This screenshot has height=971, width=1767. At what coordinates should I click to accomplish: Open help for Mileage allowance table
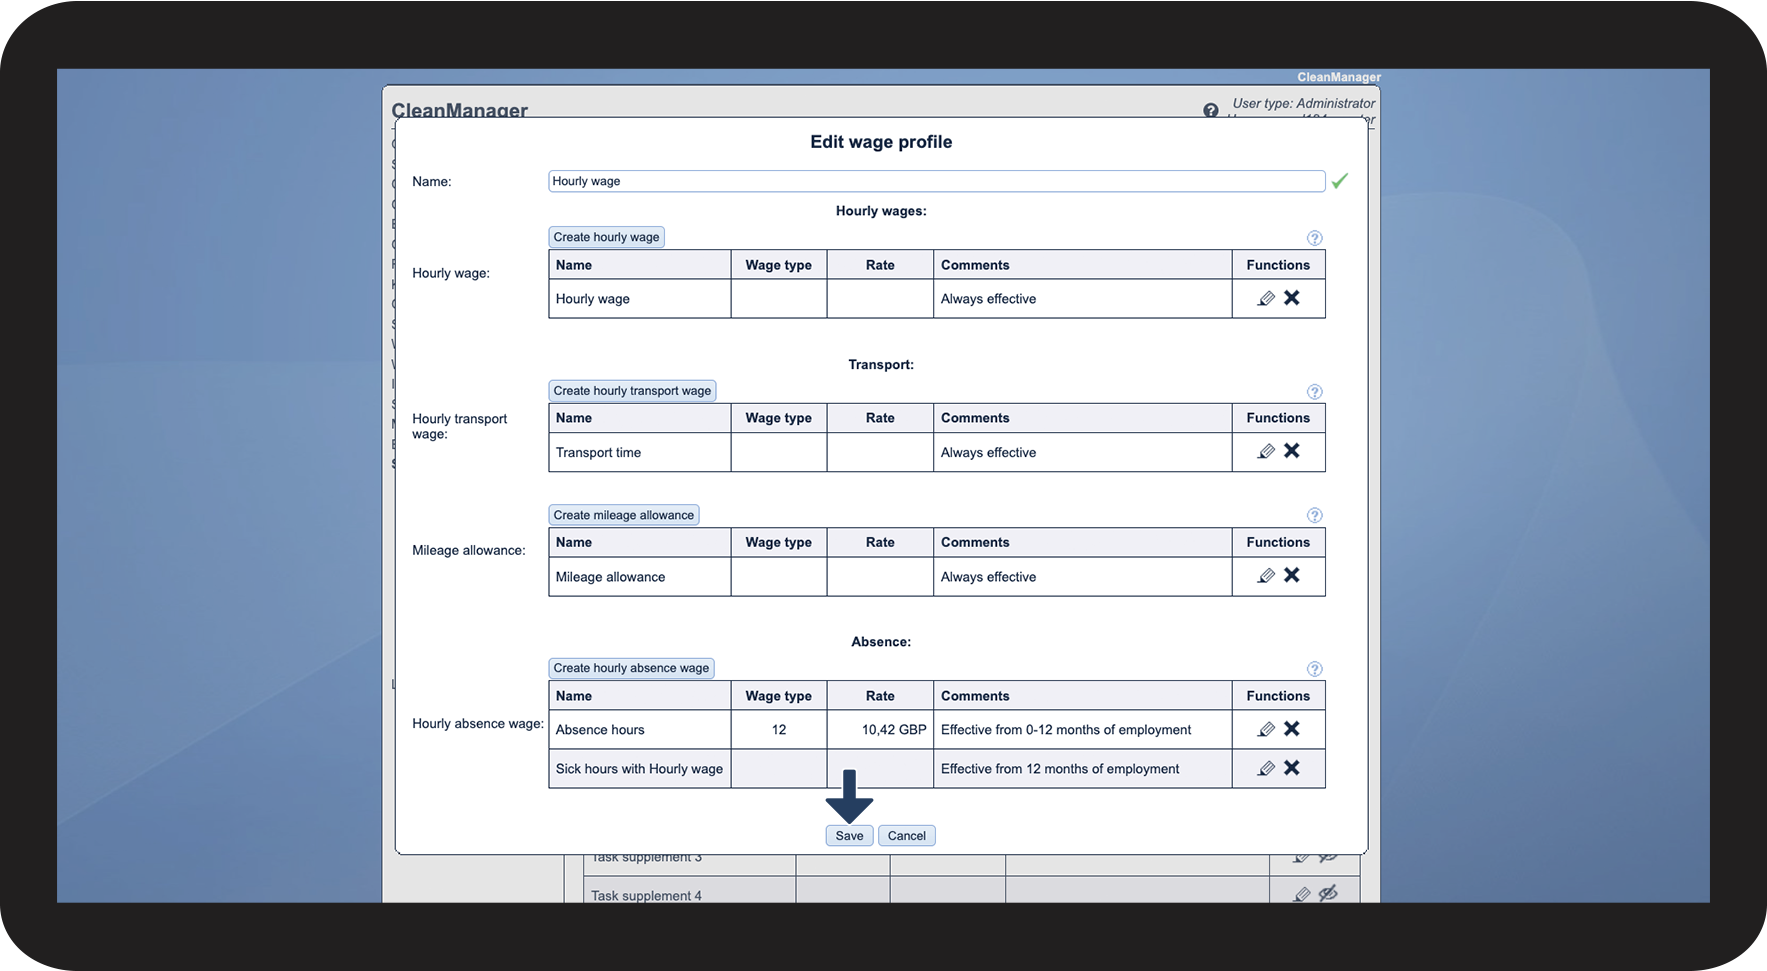1314,516
